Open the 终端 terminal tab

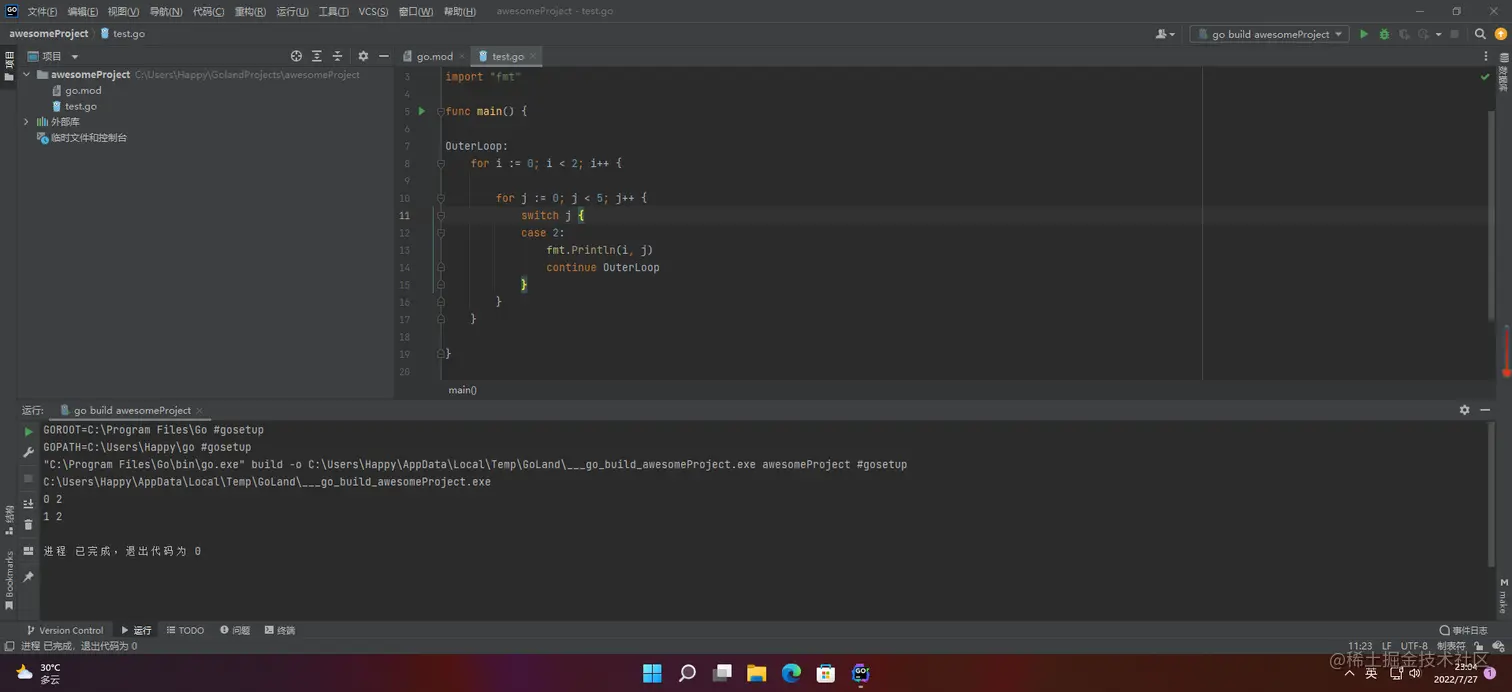pos(280,630)
